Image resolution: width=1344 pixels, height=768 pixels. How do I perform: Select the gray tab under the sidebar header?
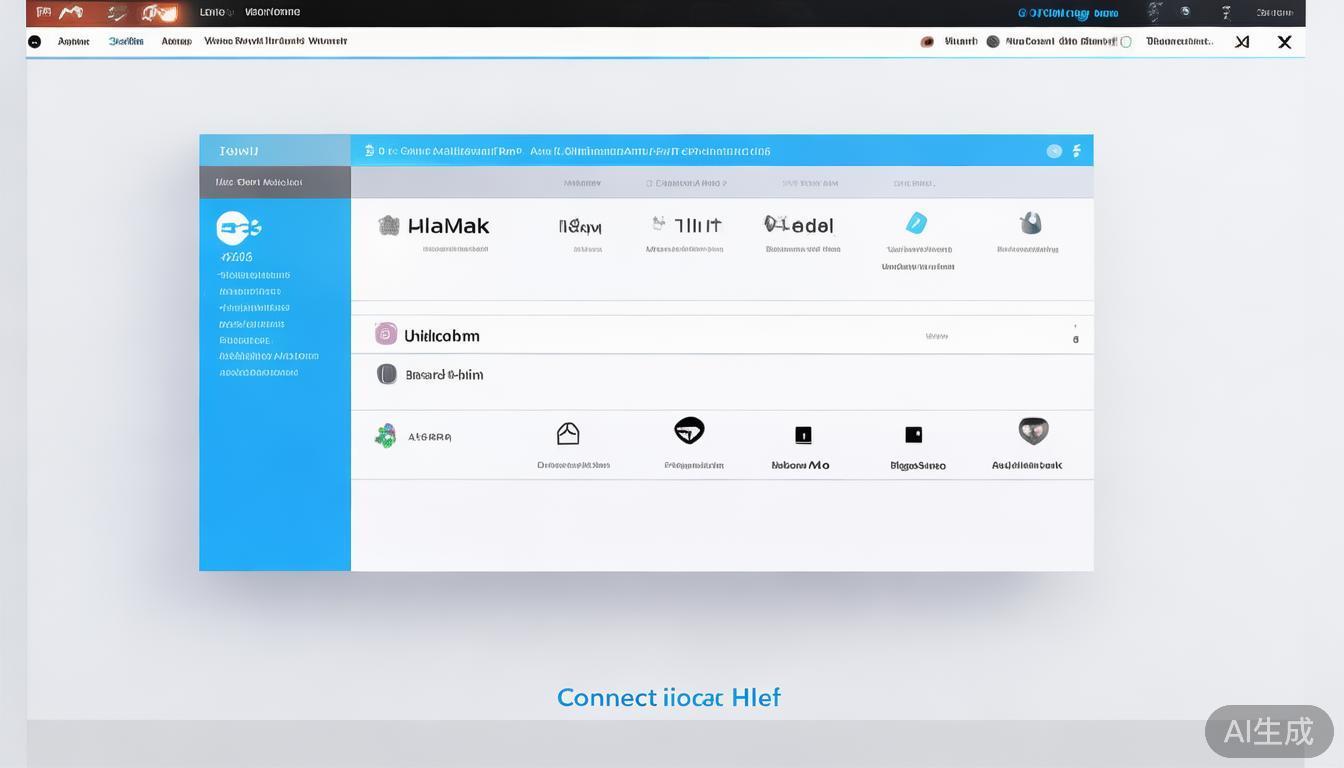[x=275, y=182]
